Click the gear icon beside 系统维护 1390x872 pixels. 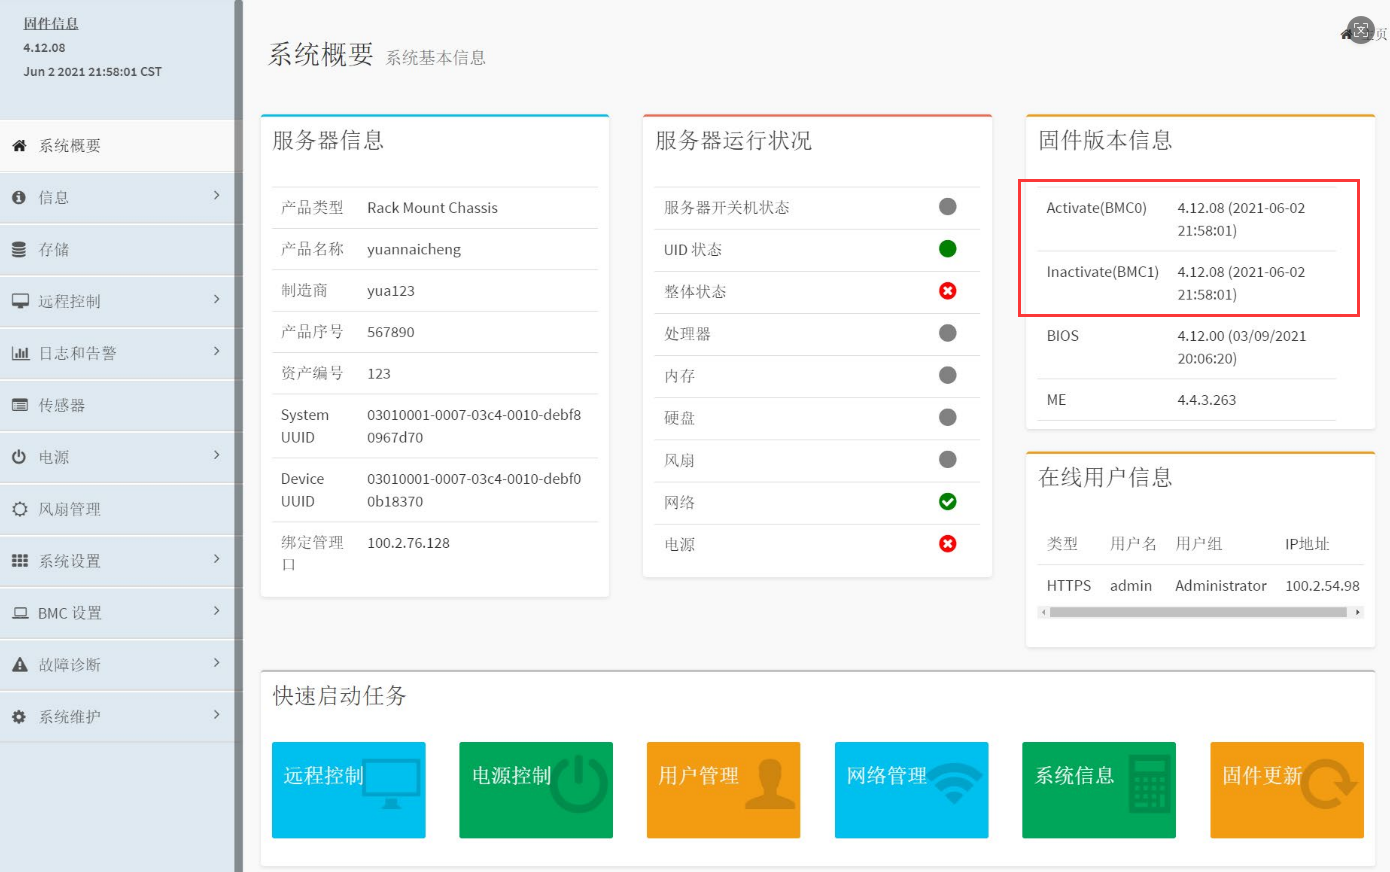tap(19, 717)
